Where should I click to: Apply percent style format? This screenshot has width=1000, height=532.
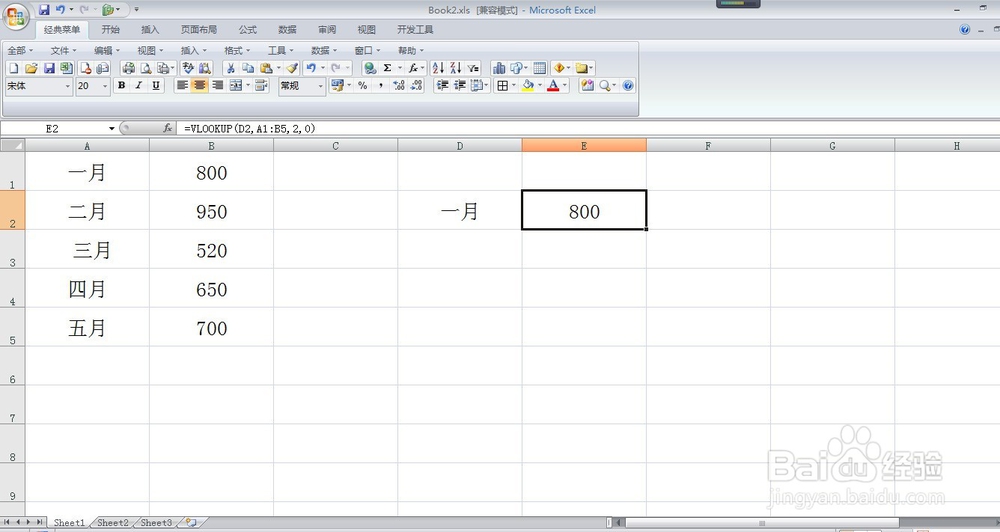[x=363, y=85]
